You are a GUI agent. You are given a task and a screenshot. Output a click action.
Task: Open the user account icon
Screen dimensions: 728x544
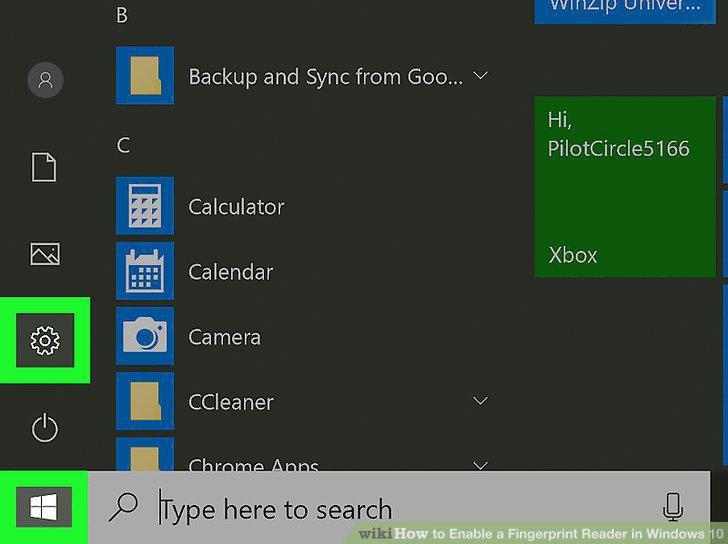point(45,80)
